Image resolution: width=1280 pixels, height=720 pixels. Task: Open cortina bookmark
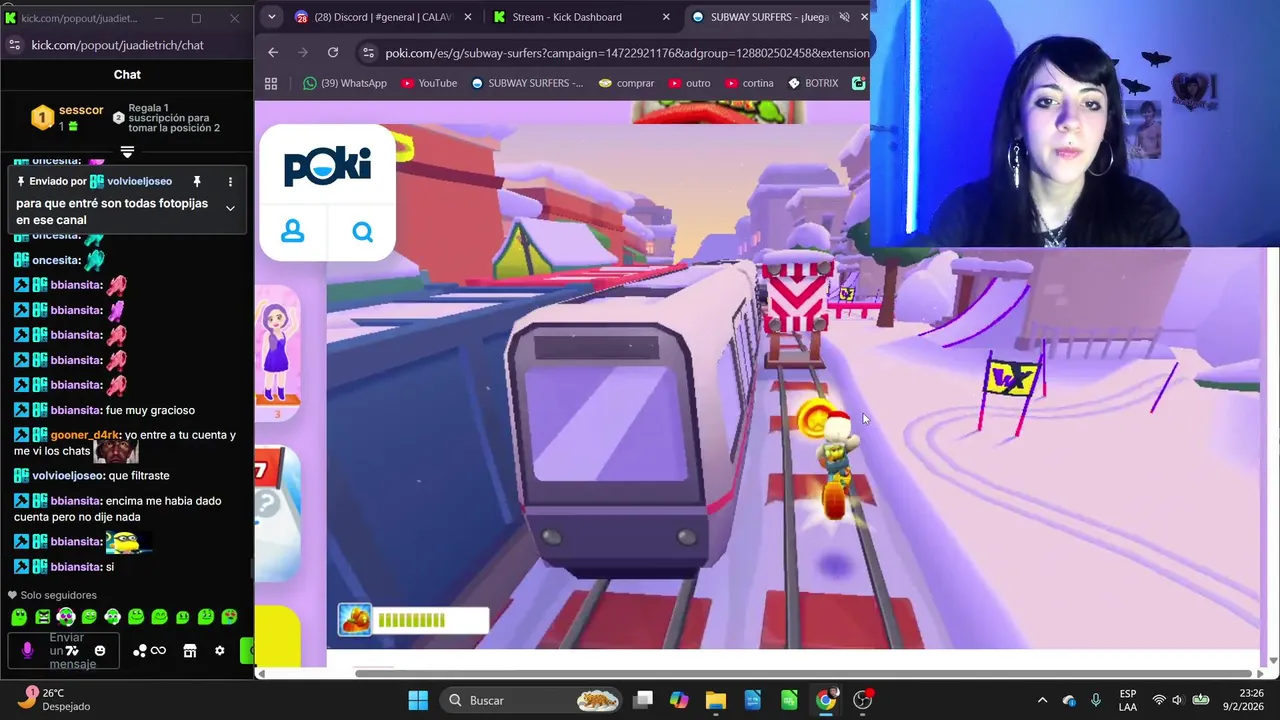tap(750, 83)
